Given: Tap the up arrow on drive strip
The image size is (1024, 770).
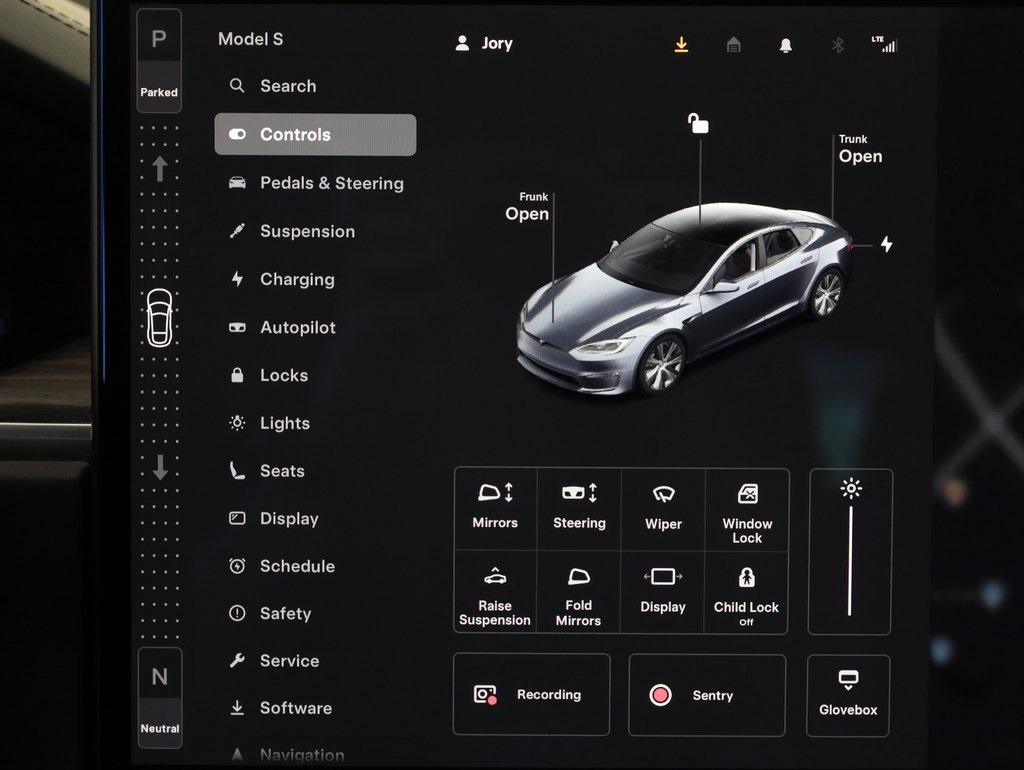Looking at the screenshot, I should click(160, 168).
